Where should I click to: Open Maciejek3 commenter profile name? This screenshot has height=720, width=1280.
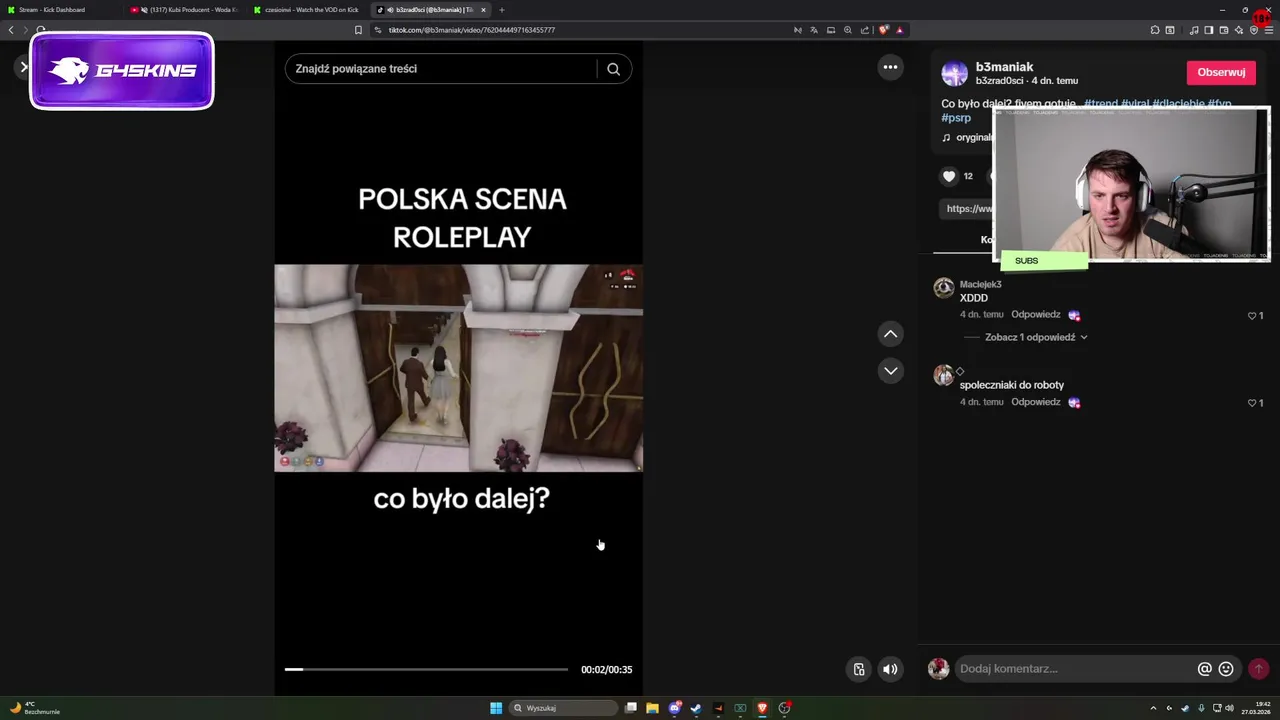click(980, 284)
